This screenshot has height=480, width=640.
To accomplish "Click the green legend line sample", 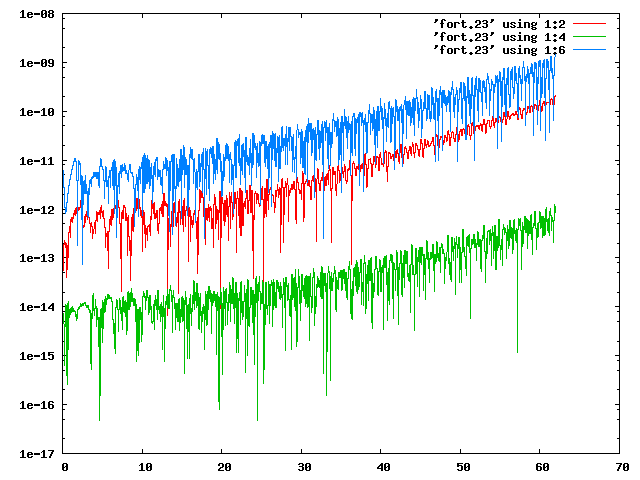I will [x=589, y=37].
